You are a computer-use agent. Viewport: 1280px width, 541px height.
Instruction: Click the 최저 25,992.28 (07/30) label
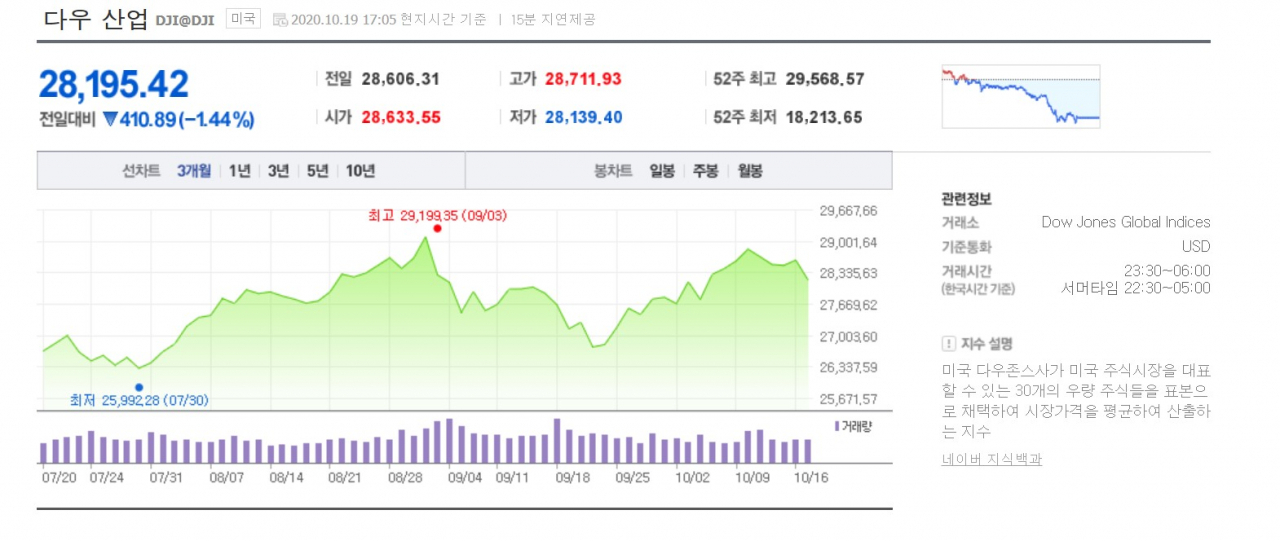[x=139, y=400]
